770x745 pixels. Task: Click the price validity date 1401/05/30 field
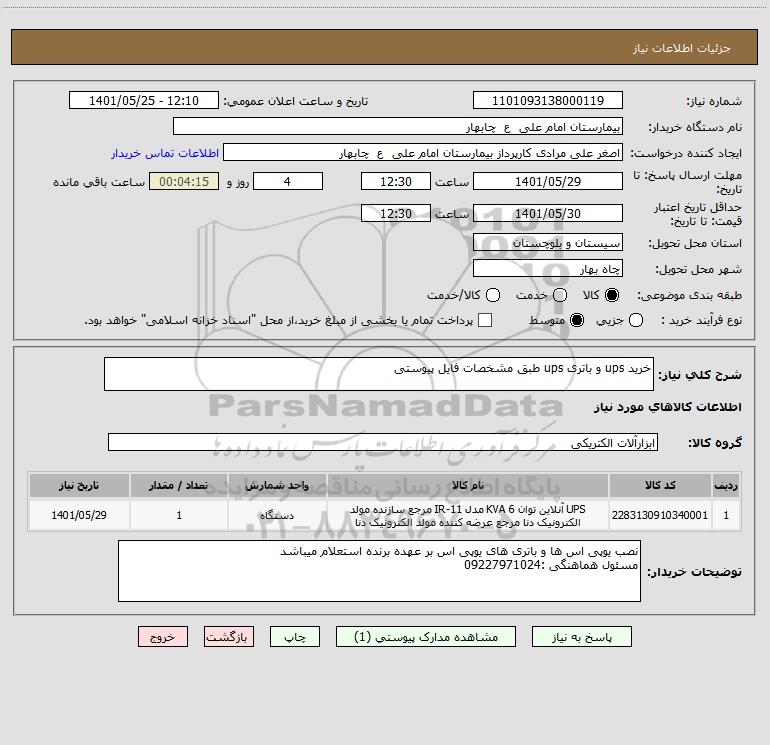(548, 213)
